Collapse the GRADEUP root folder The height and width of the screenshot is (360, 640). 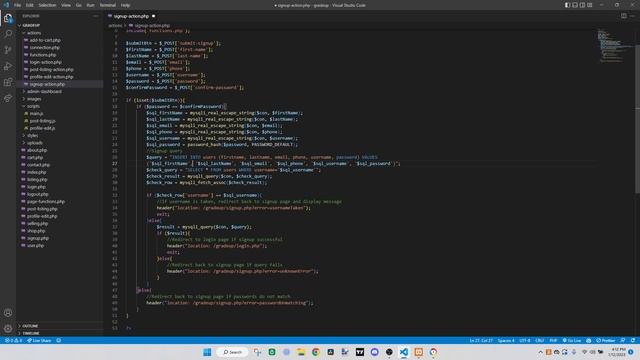[x=60, y=25]
